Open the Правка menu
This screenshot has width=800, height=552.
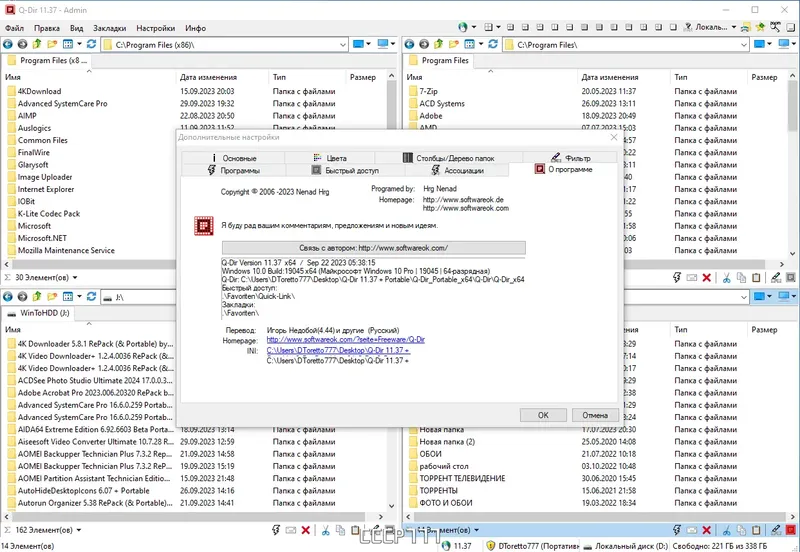tap(47, 28)
